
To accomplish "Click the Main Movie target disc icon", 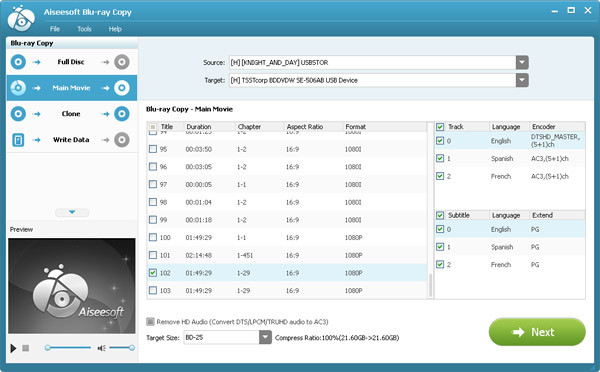I will click(122, 88).
